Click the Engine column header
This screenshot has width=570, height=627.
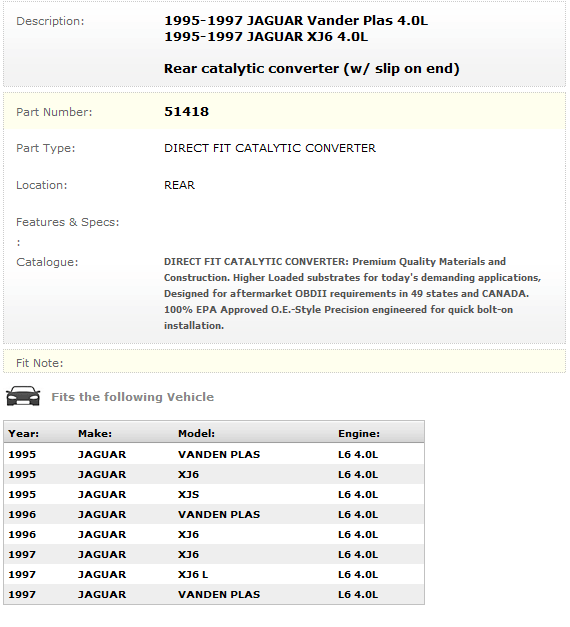359,433
